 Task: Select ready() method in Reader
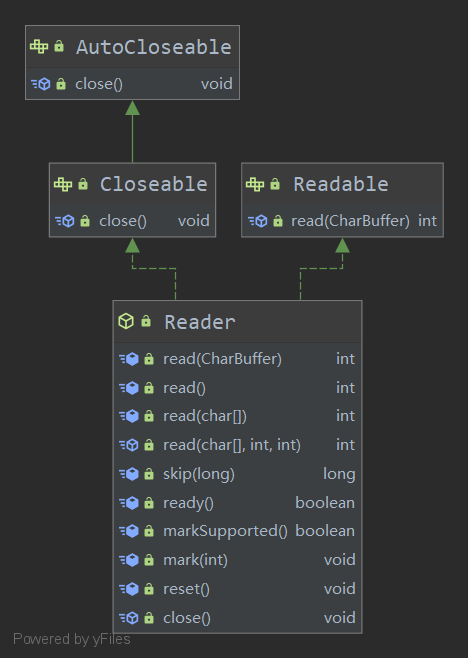click(188, 503)
